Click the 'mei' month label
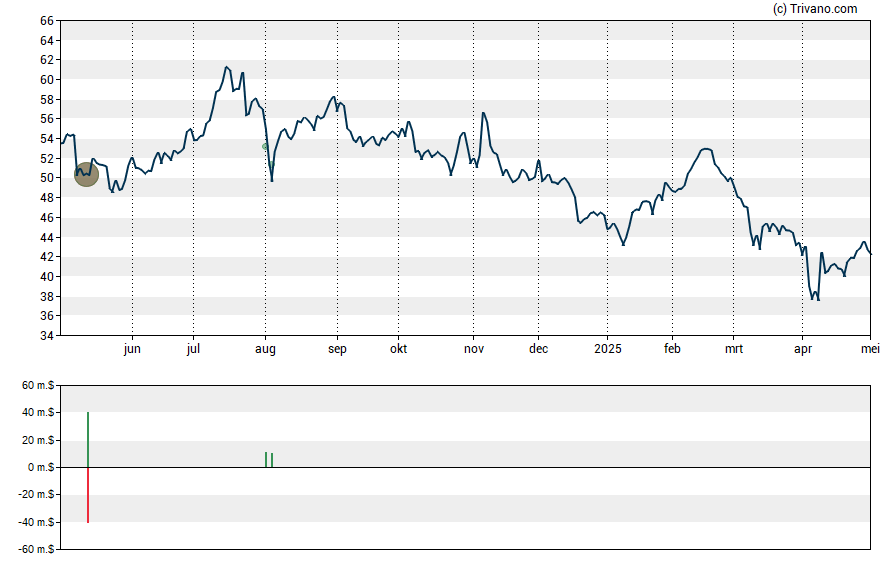Screen dimensions: 888x565 point(870,349)
